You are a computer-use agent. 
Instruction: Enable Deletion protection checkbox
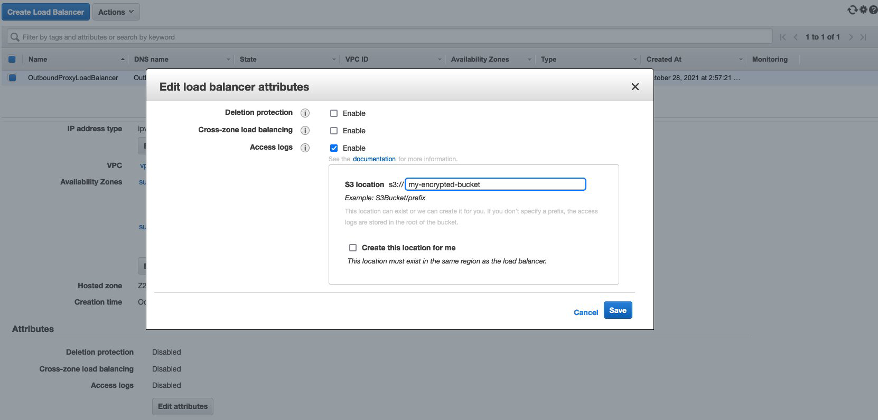(334, 113)
